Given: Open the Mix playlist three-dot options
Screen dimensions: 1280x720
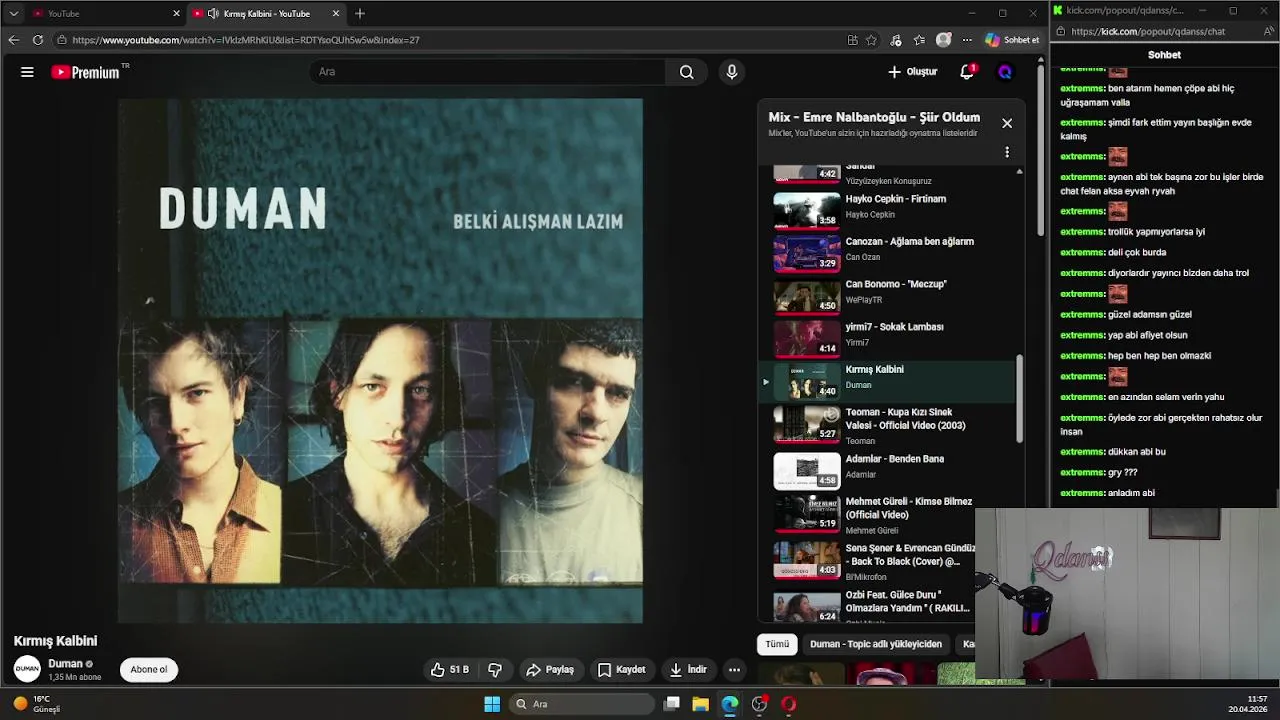Looking at the screenshot, I should coord(1007,152).
